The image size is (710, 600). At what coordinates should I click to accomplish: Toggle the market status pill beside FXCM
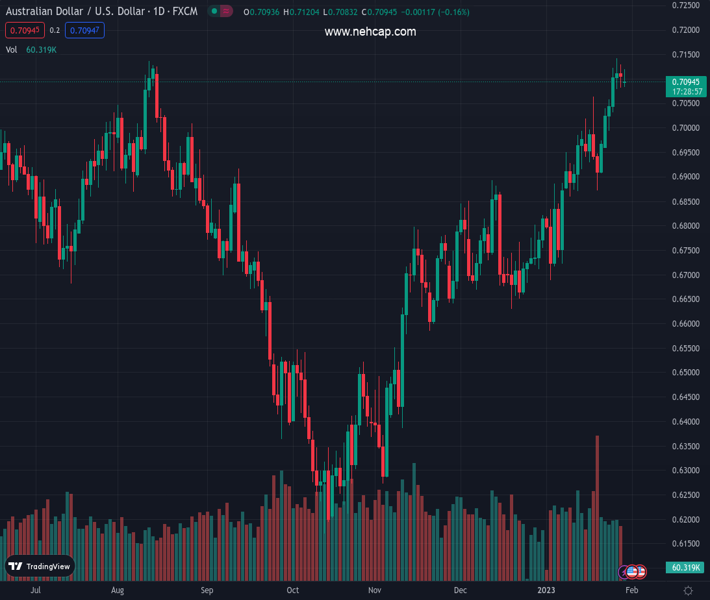[x=221, y=11]
